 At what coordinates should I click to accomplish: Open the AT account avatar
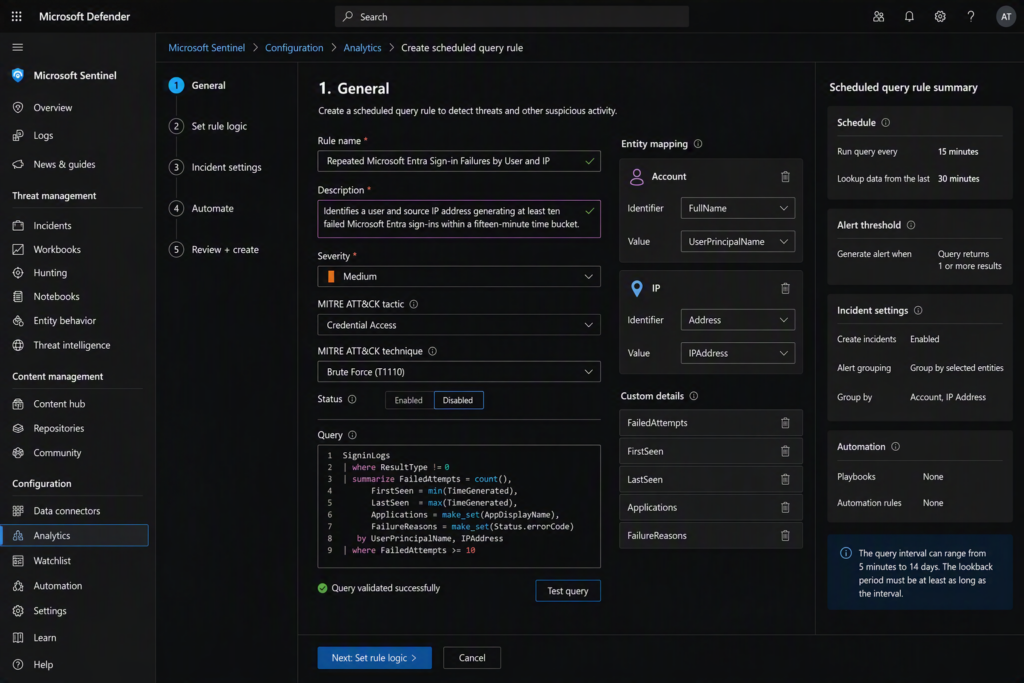point(1006,16)
